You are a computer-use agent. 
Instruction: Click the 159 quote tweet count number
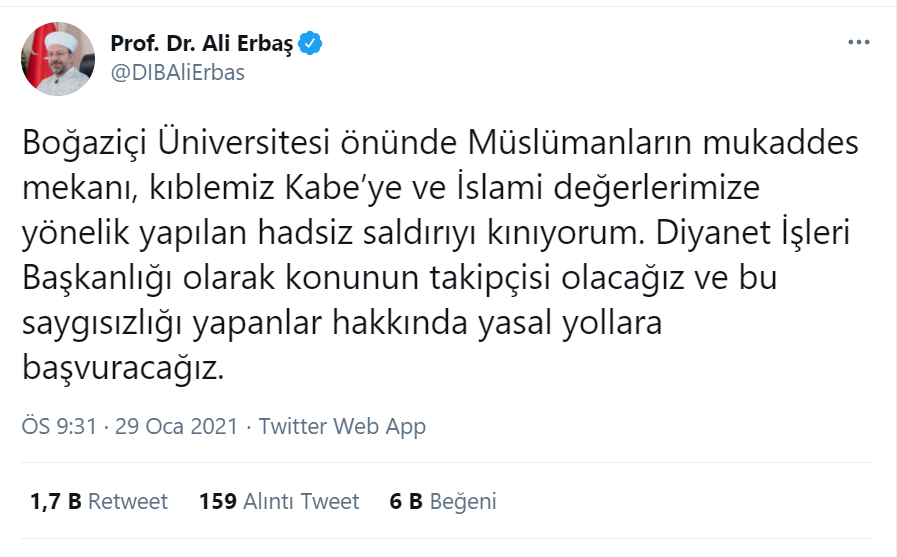click(x=218, y=501)
